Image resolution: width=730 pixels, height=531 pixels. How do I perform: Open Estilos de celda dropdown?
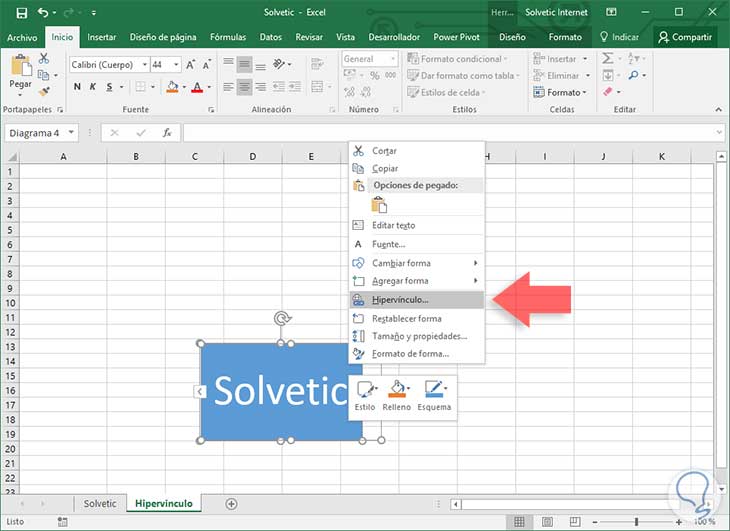(x=446, y=92)
